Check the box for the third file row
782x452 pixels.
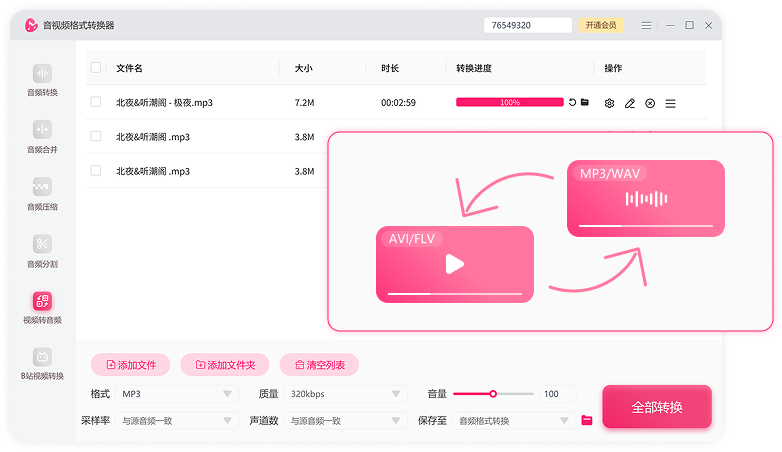[x=96, y=171]
